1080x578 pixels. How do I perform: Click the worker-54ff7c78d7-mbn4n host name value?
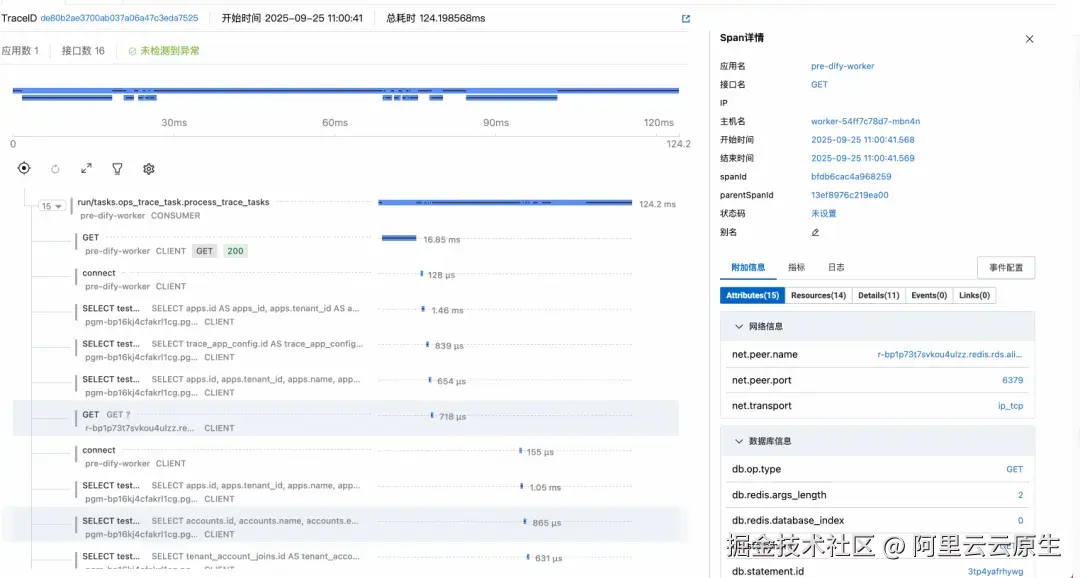865,121
